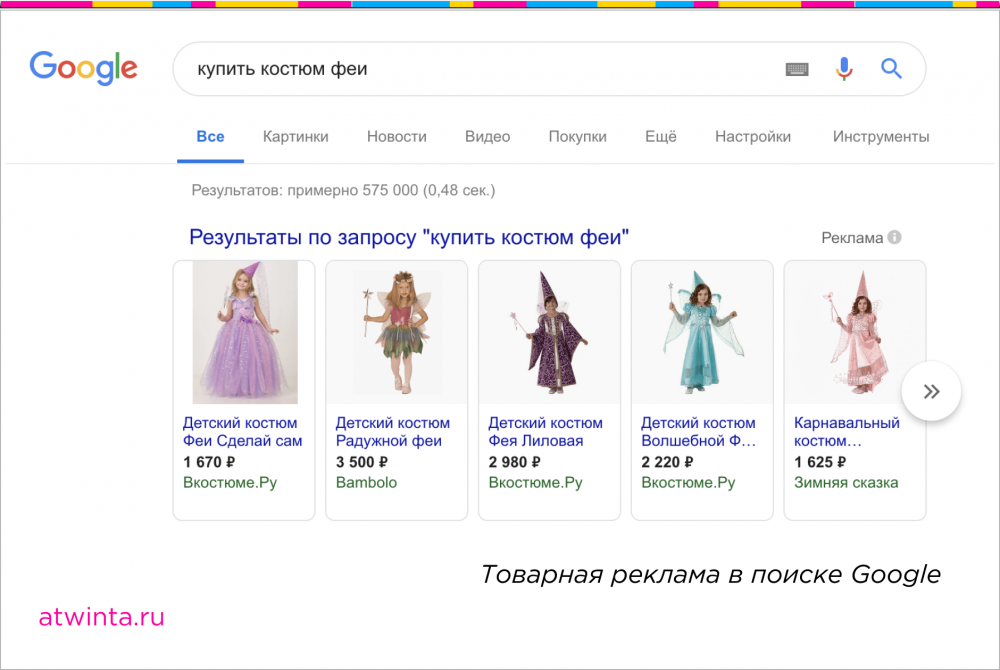This screenshot has height=670, width=1000.
Task: Switch to the Видео tab
Action: tap(487, 136)
